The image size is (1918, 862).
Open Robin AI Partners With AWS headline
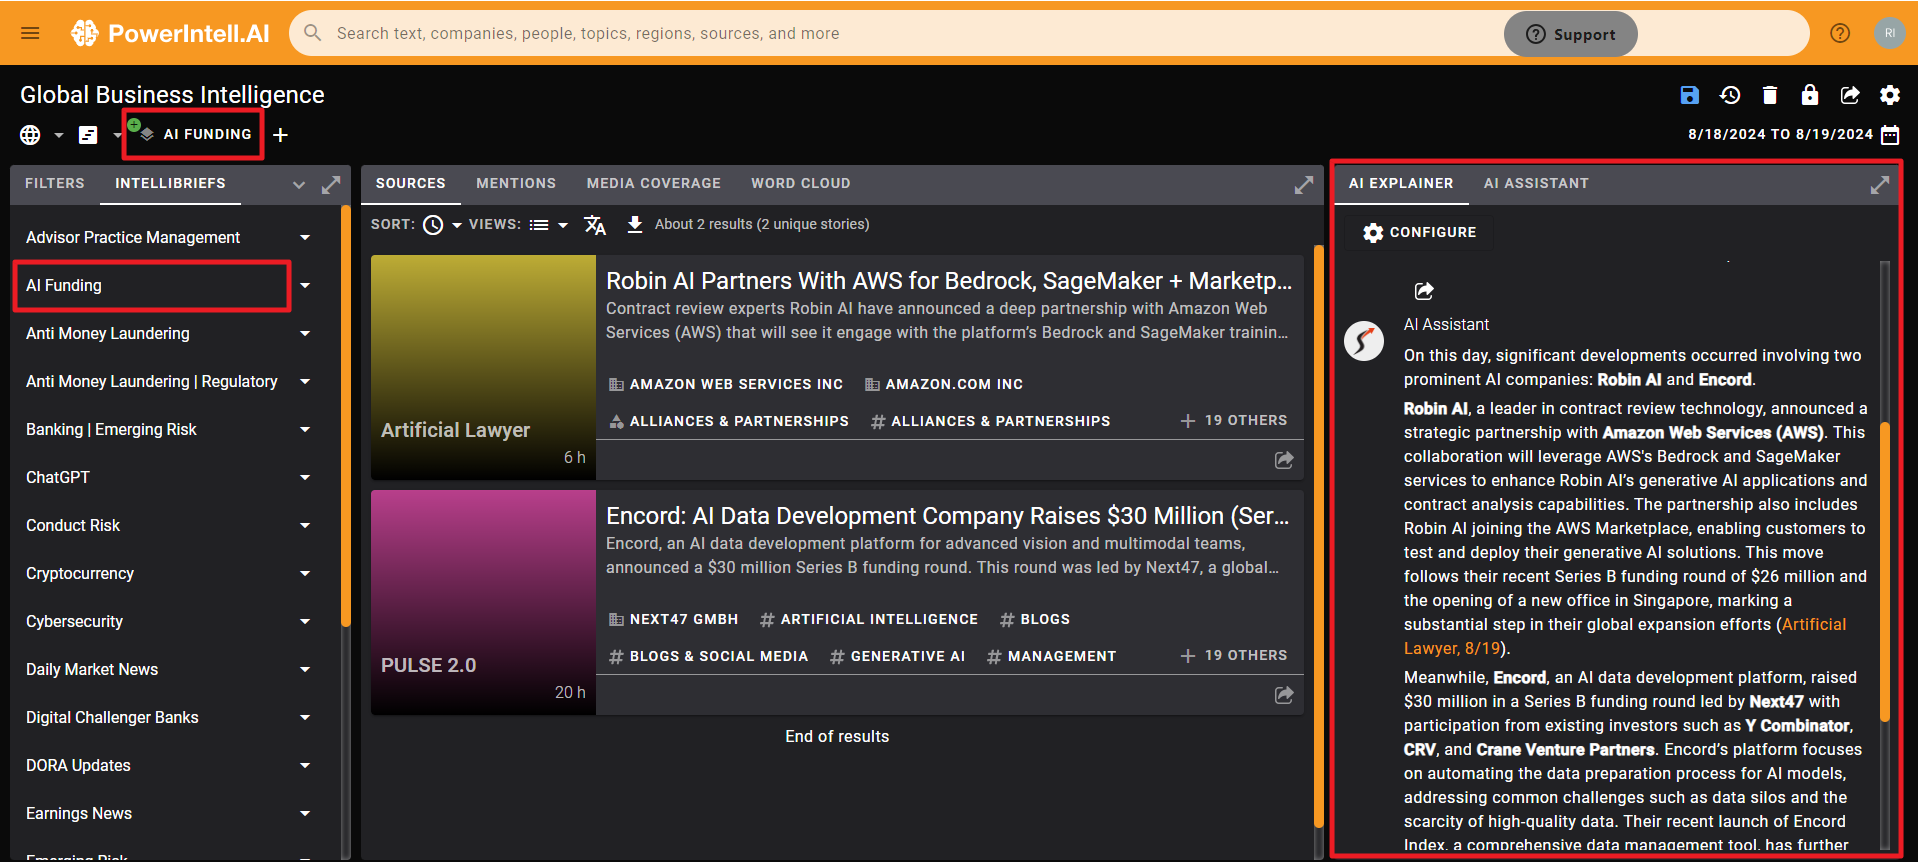[x=949, y=281]
